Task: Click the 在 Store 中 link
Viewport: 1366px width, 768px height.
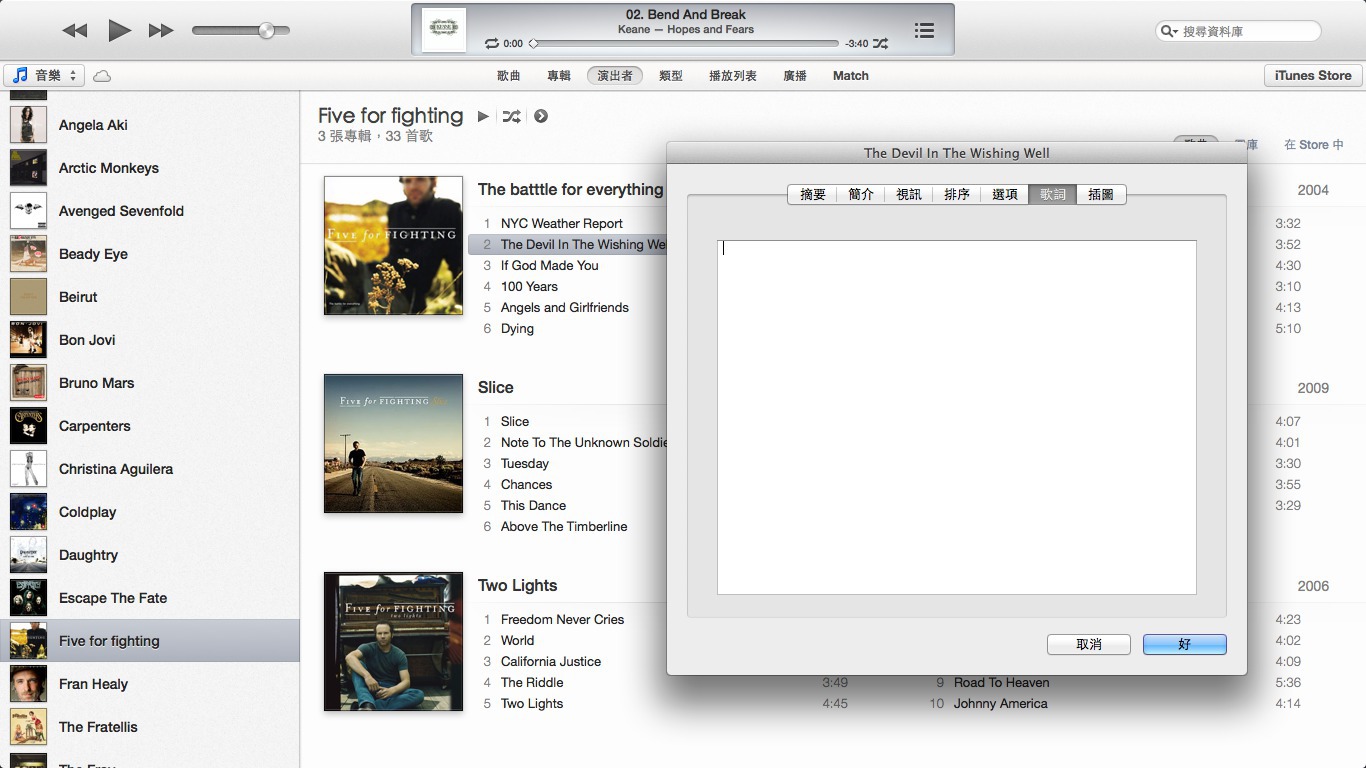Action: tap(1313, 145)
